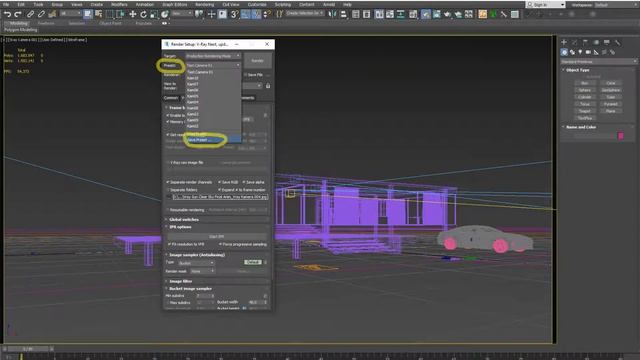
Task: Click the lock icon in Render Setup
Action: coord(268,86)
